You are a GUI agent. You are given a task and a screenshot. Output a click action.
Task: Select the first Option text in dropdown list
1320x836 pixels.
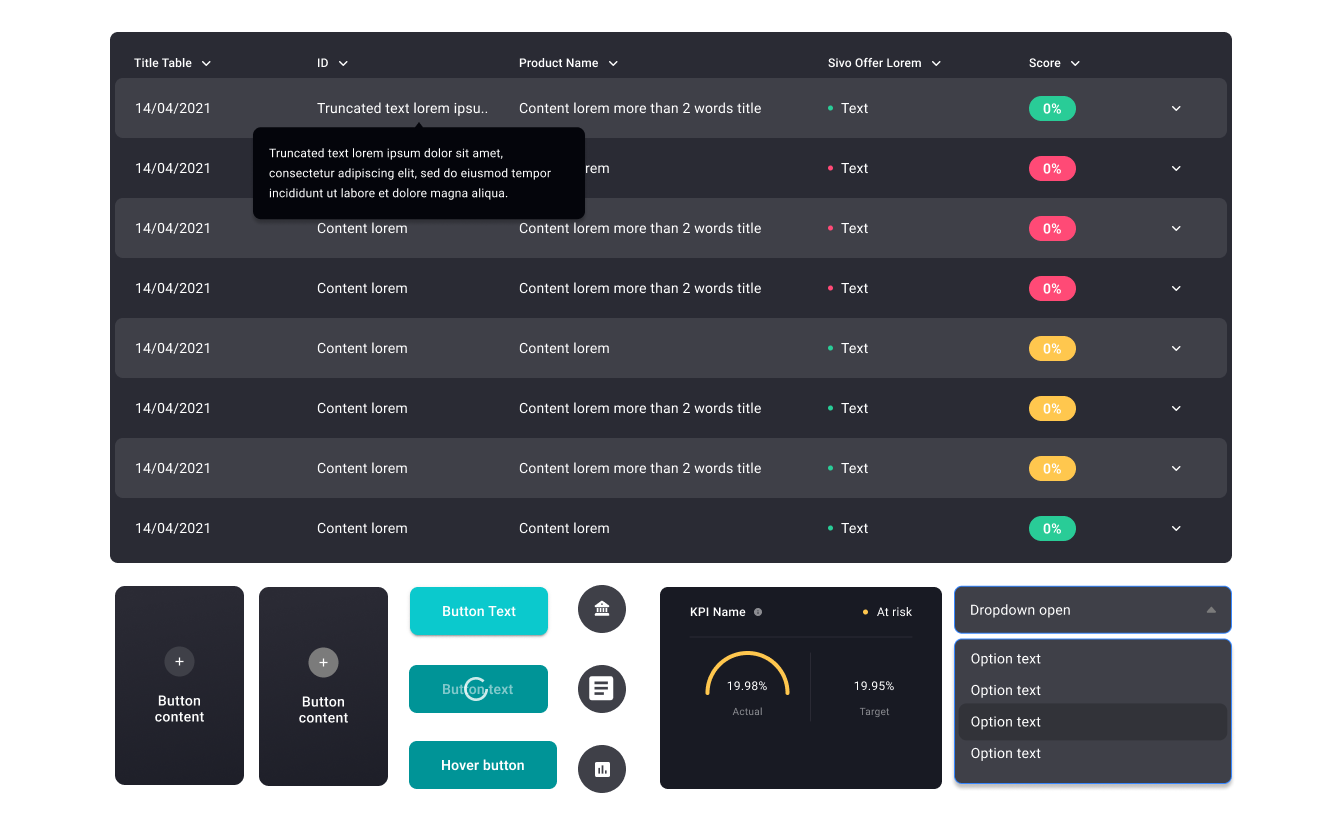click(x=1005, y=659)
